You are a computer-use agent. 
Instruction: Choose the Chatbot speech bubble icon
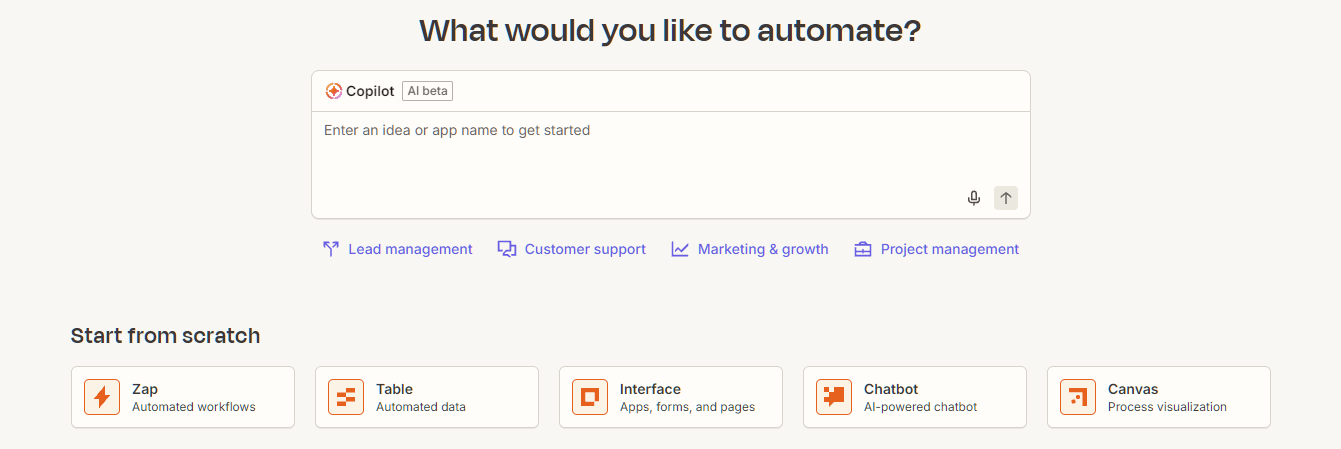[833, 397]
